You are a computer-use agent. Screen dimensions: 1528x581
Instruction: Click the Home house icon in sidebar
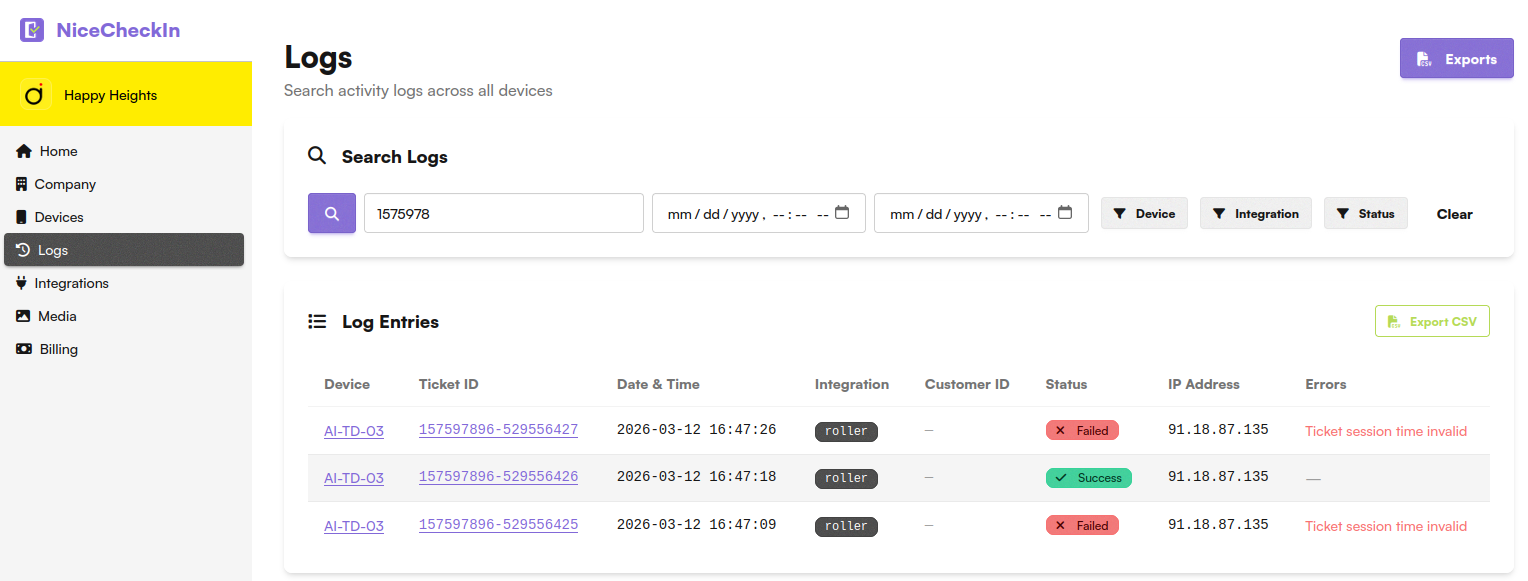(x=24, y=151)
